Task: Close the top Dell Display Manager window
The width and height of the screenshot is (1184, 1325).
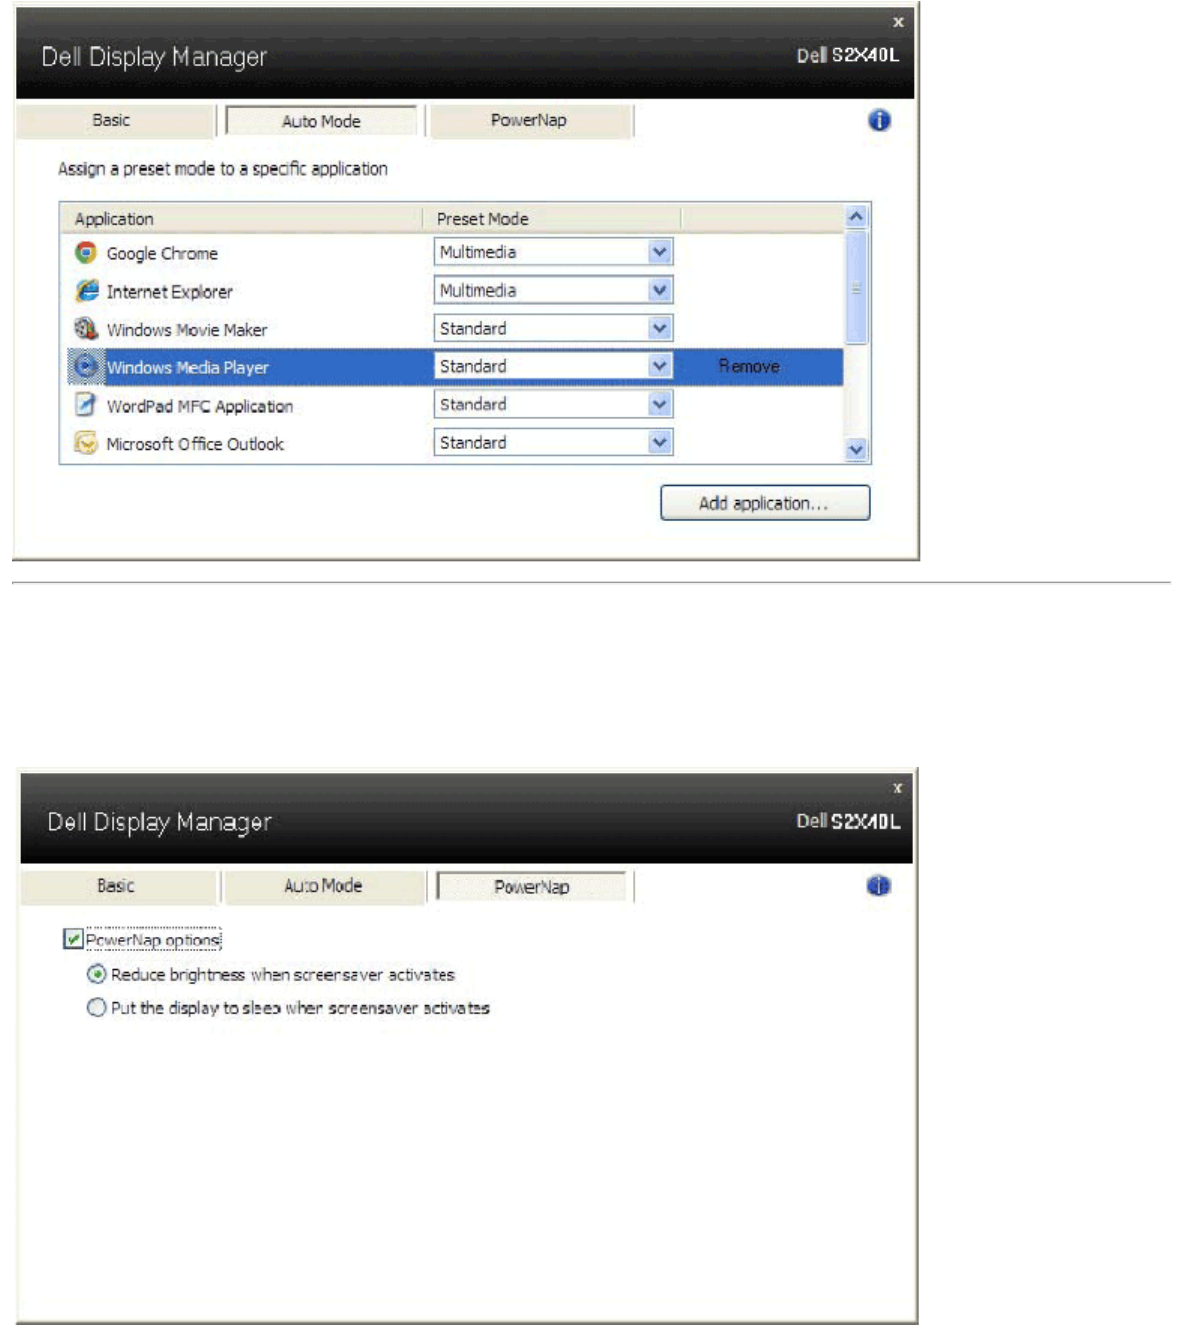Action: (898, 22)
